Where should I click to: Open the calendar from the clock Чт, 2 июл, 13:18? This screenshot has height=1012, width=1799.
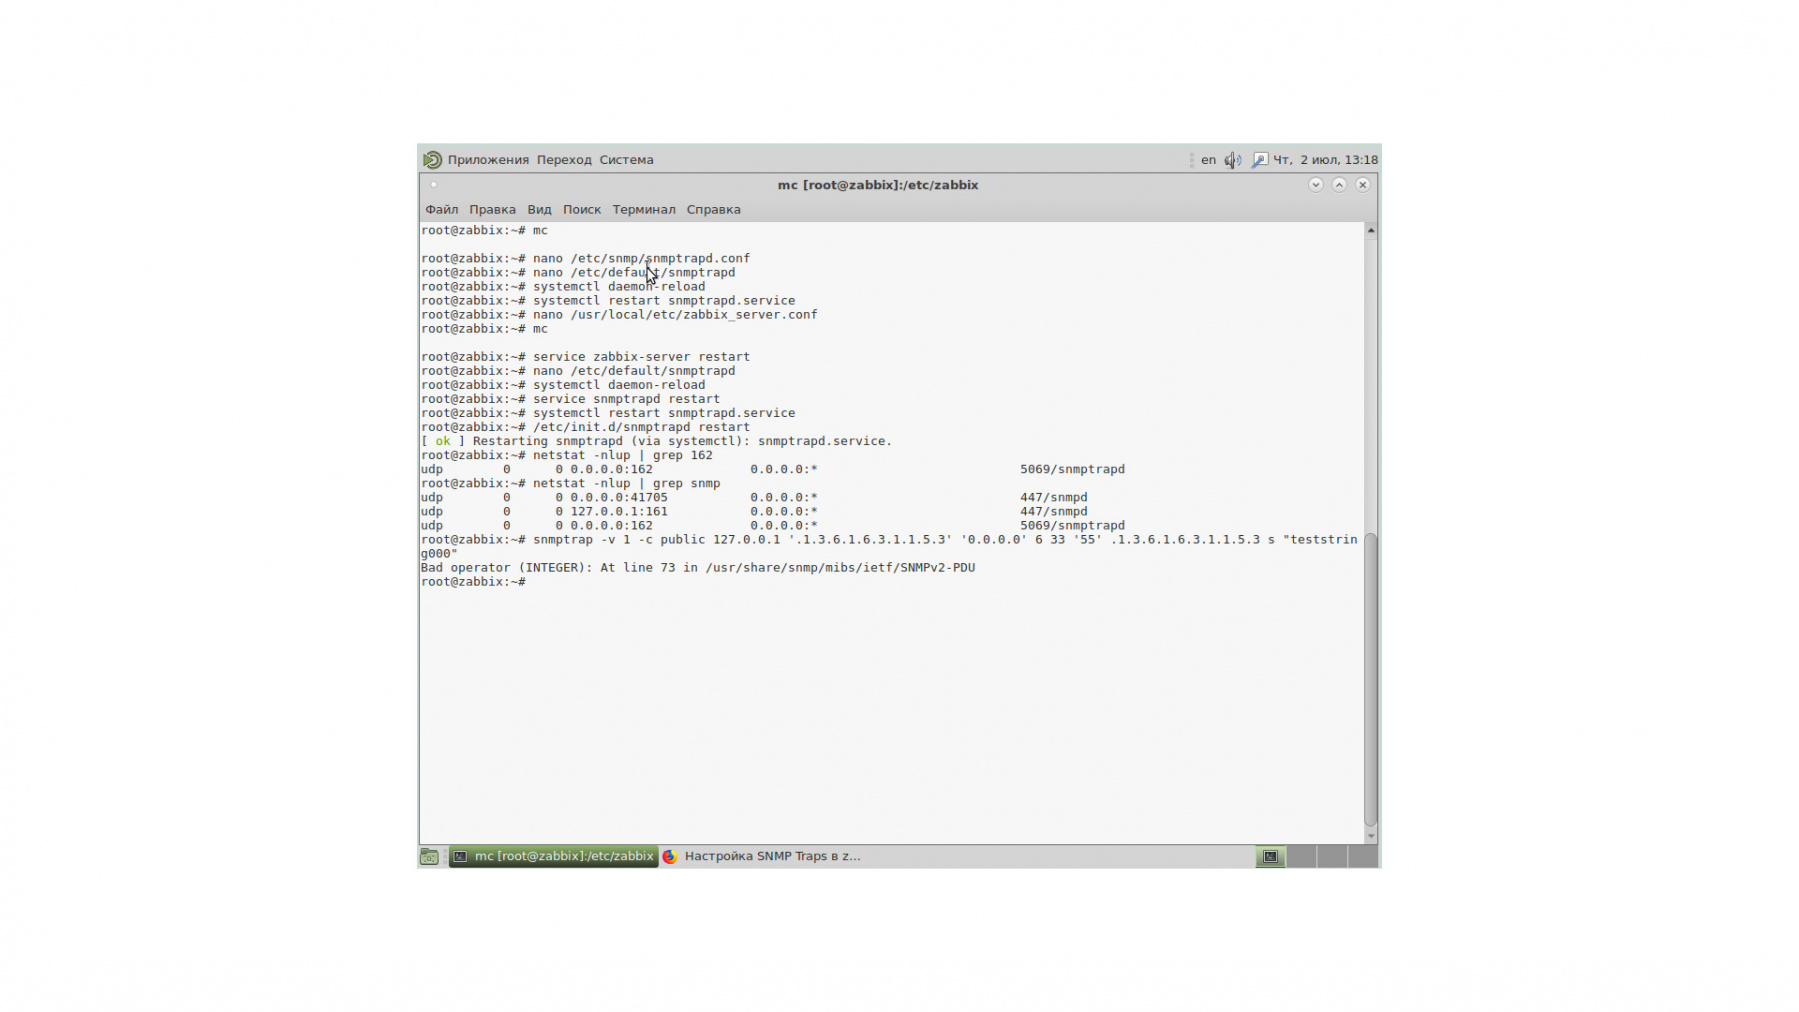[1325, 160]
